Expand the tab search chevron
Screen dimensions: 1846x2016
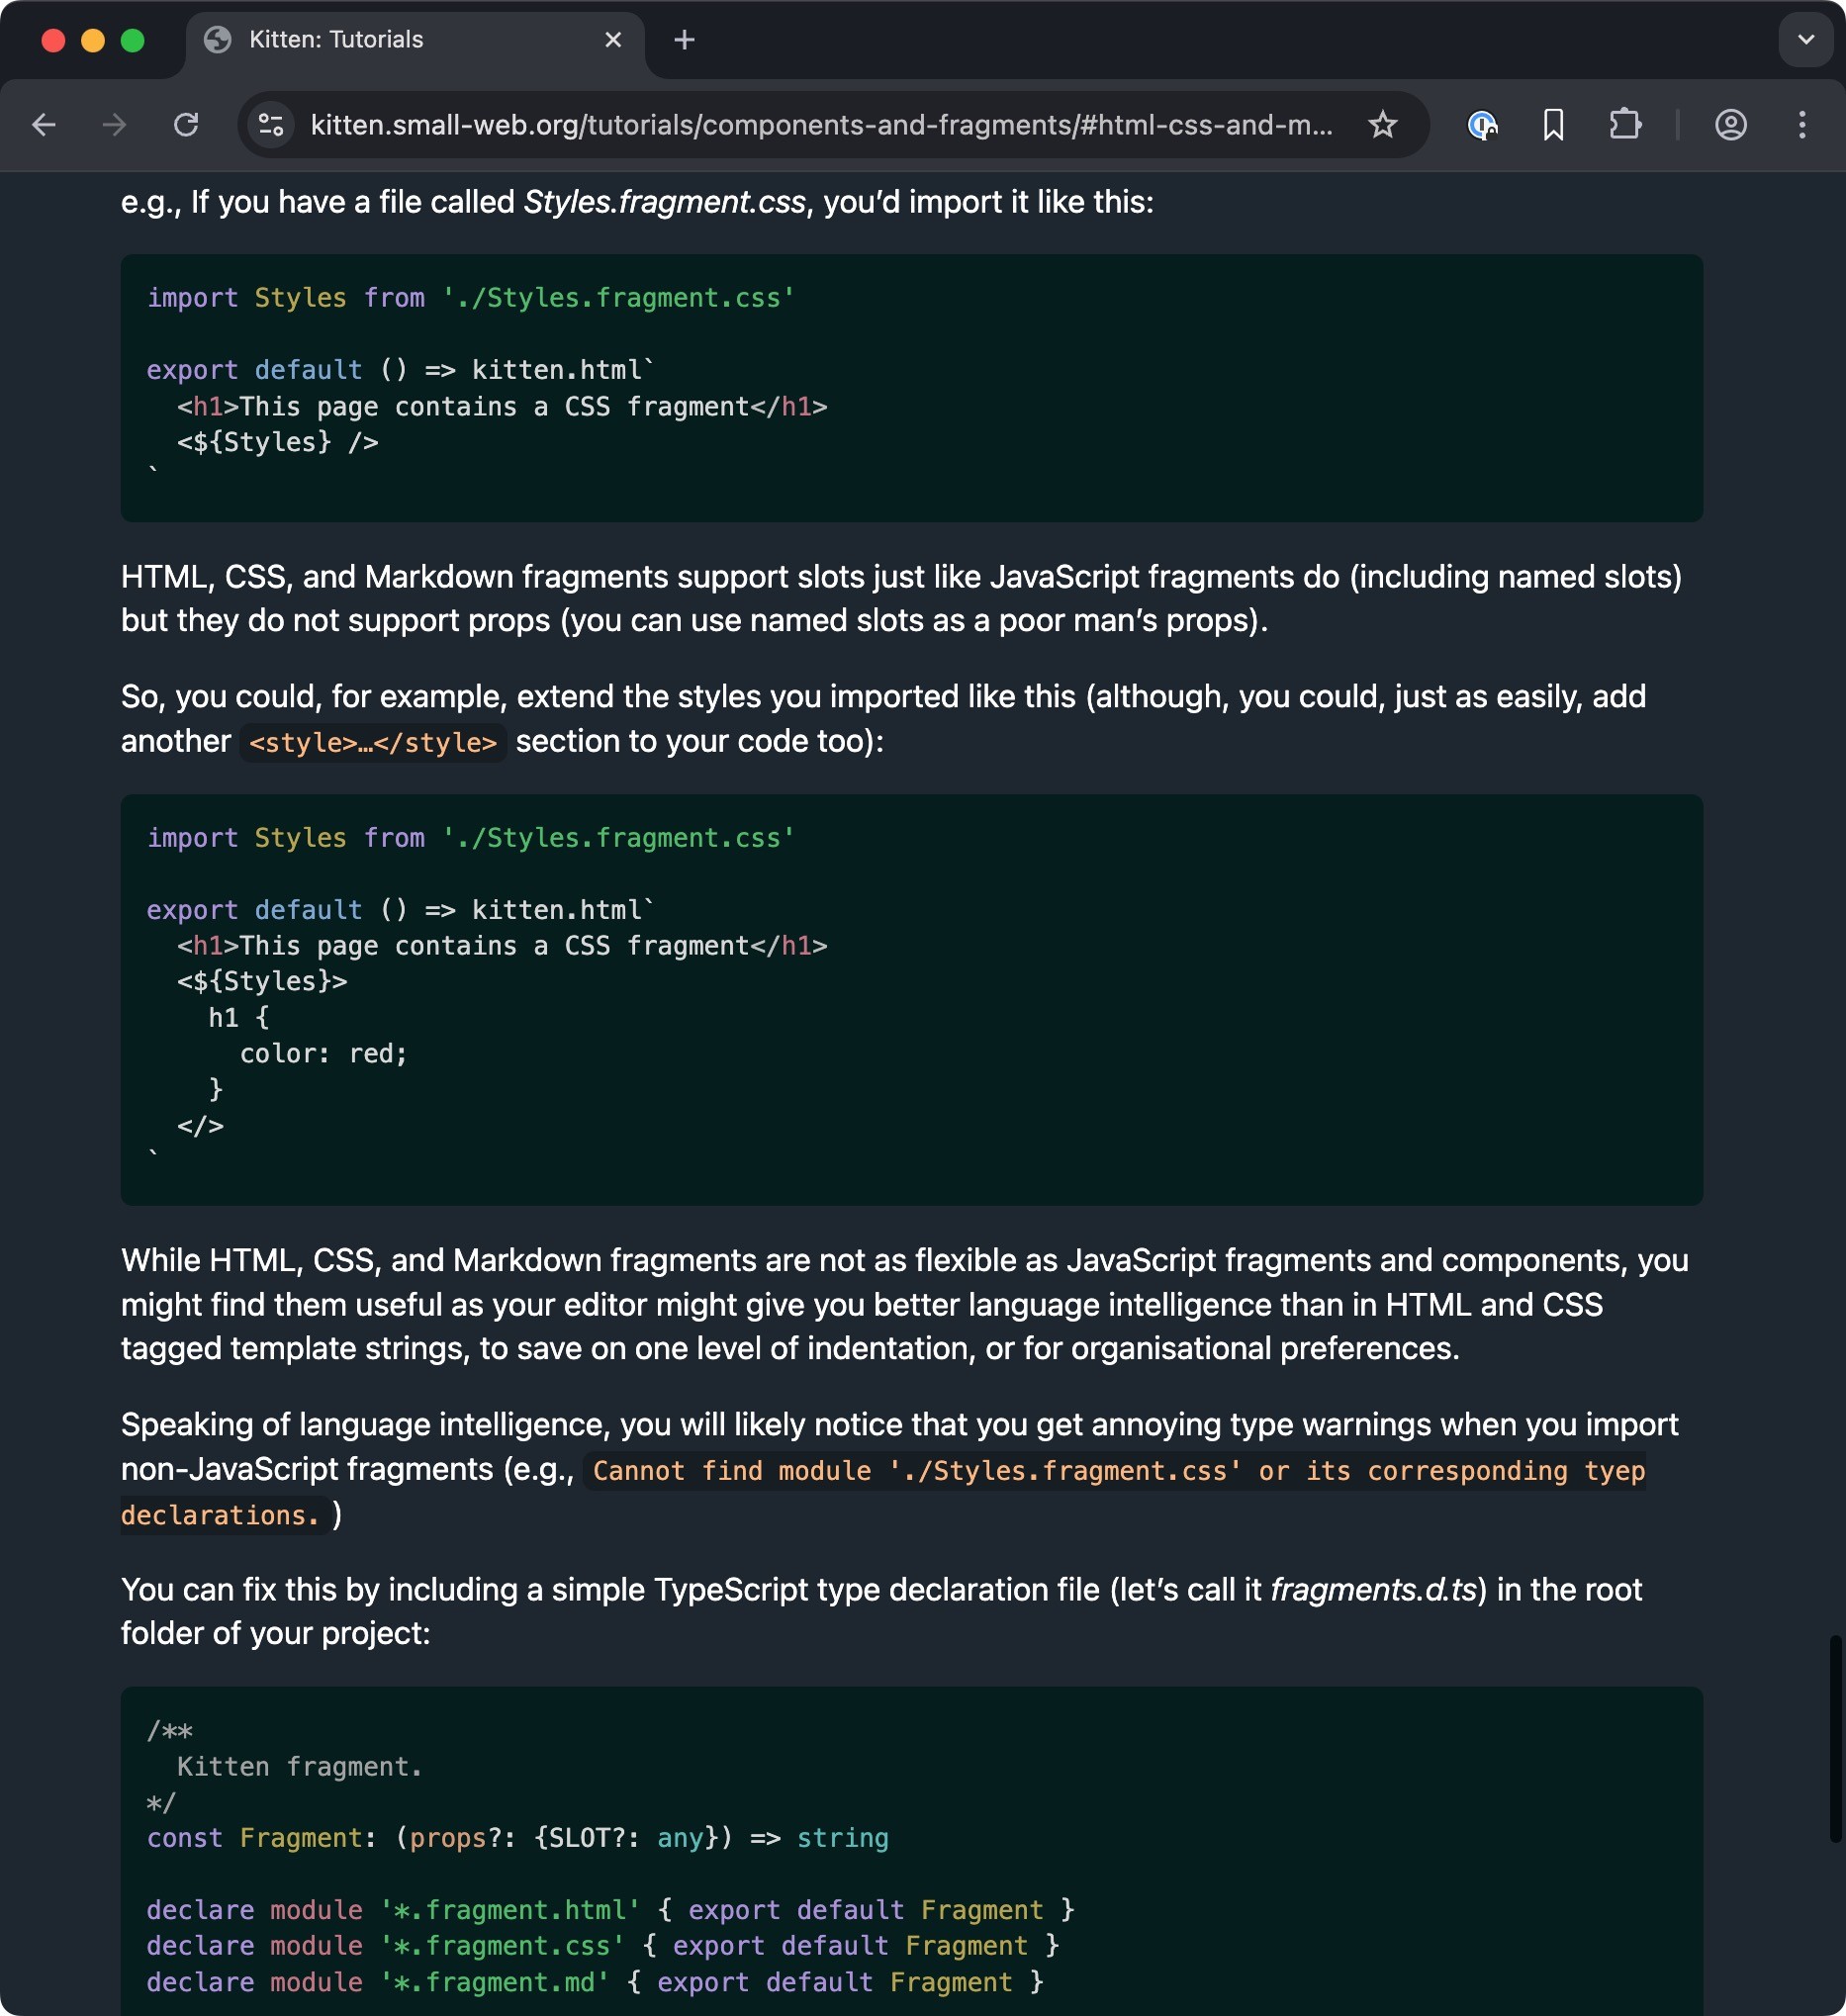1805,40
